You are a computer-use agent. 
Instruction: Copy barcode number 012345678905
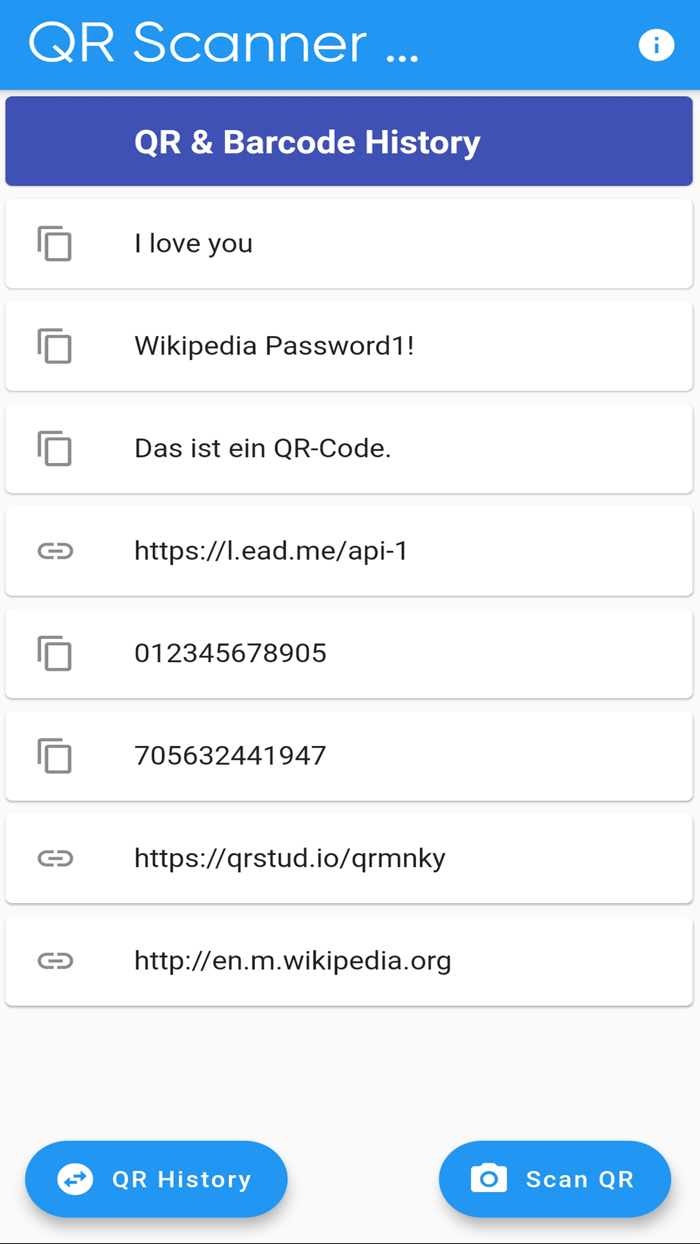coord(57,654)
